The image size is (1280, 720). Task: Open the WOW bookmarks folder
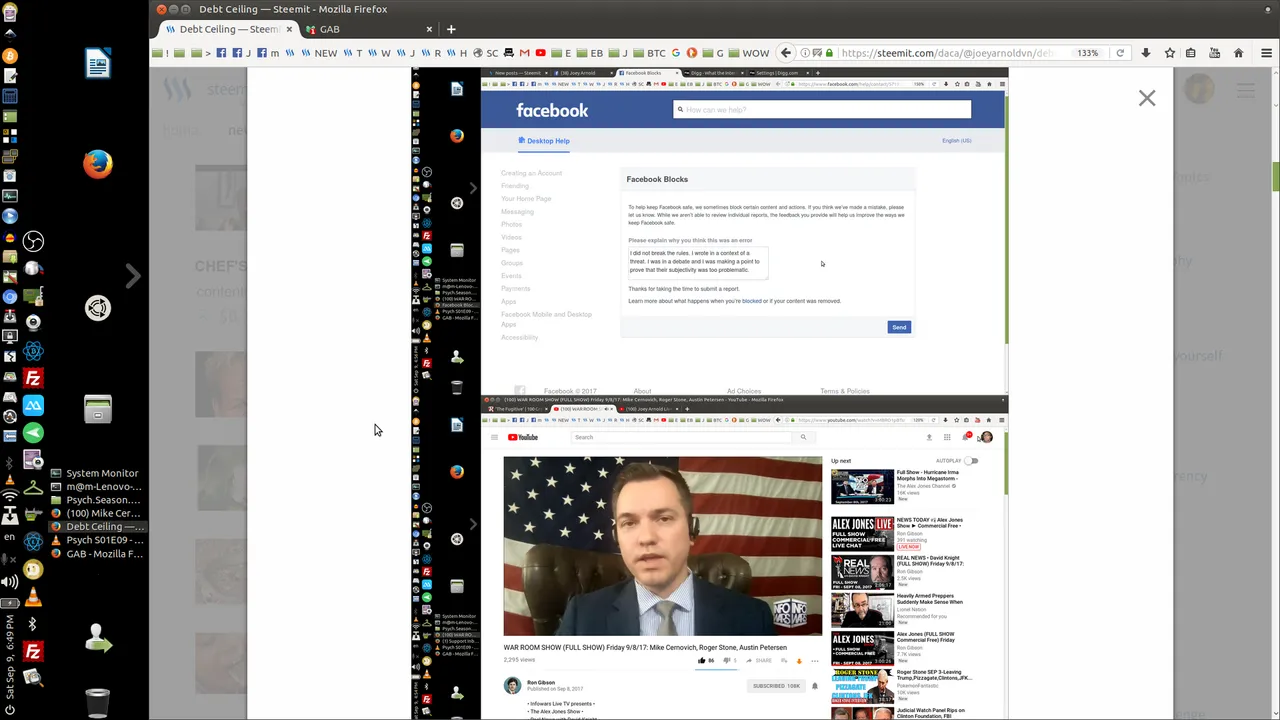pos(749,53)
